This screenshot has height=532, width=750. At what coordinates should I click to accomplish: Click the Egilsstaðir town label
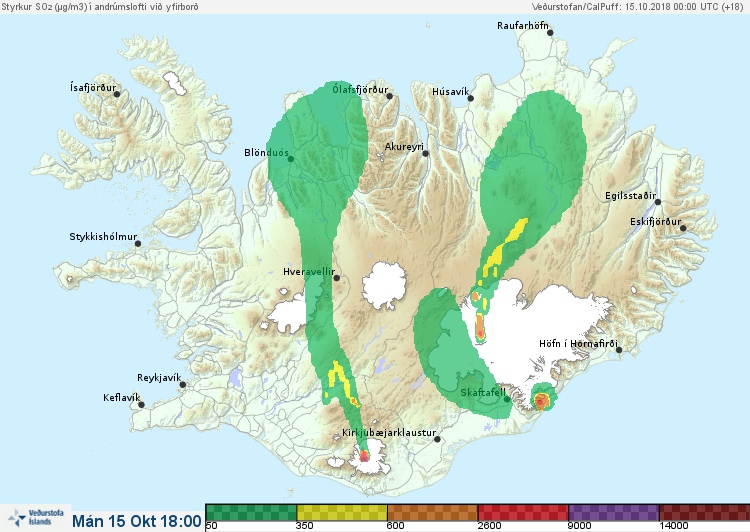630,196
